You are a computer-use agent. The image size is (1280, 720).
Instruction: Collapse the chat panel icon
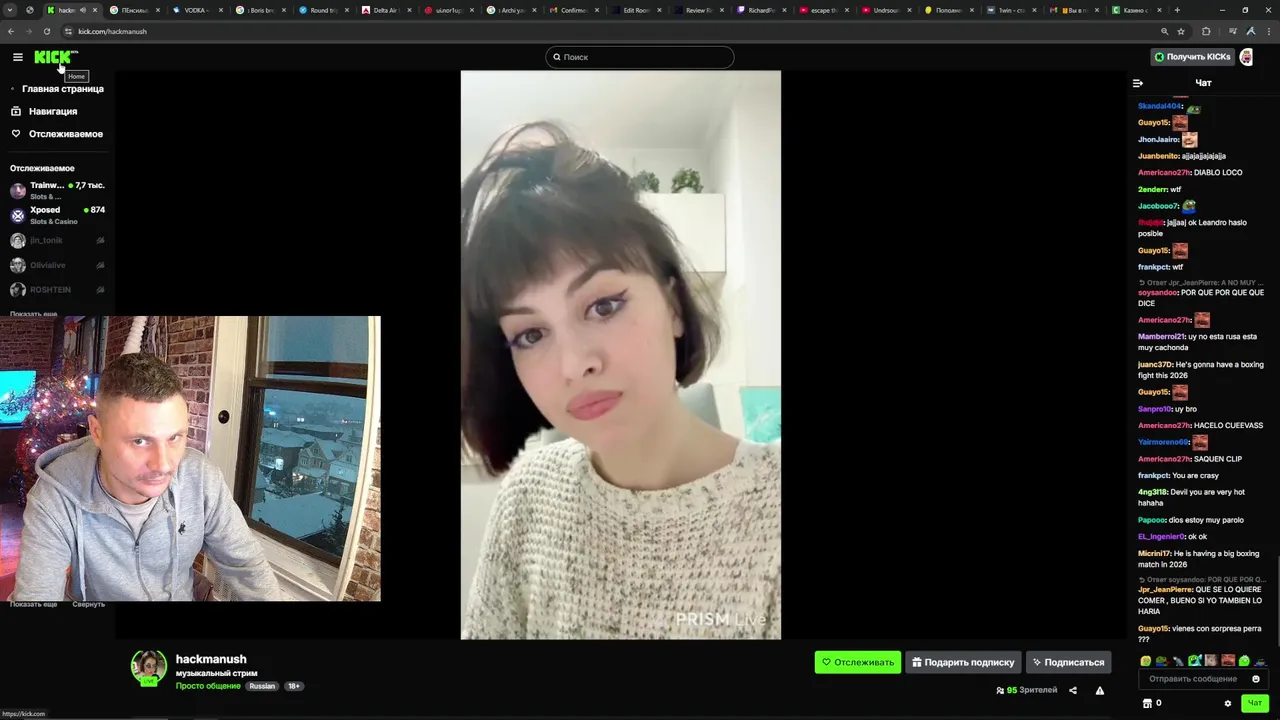tap(1137, 83)
